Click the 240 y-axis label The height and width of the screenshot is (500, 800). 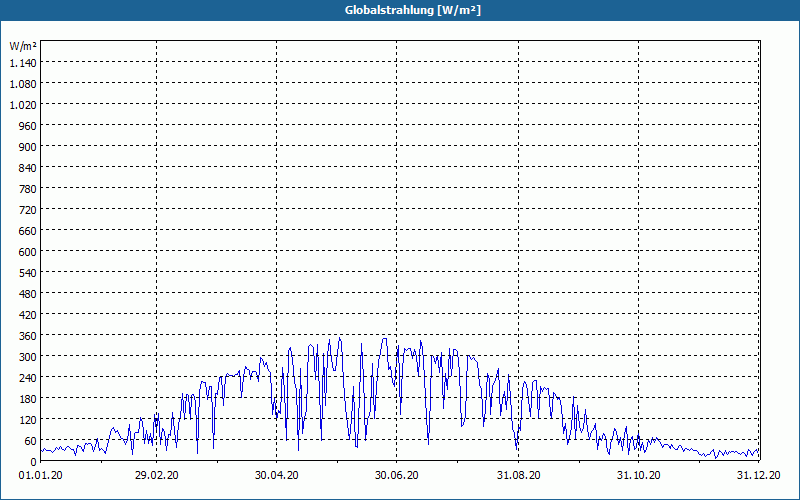tap(29, 378)
